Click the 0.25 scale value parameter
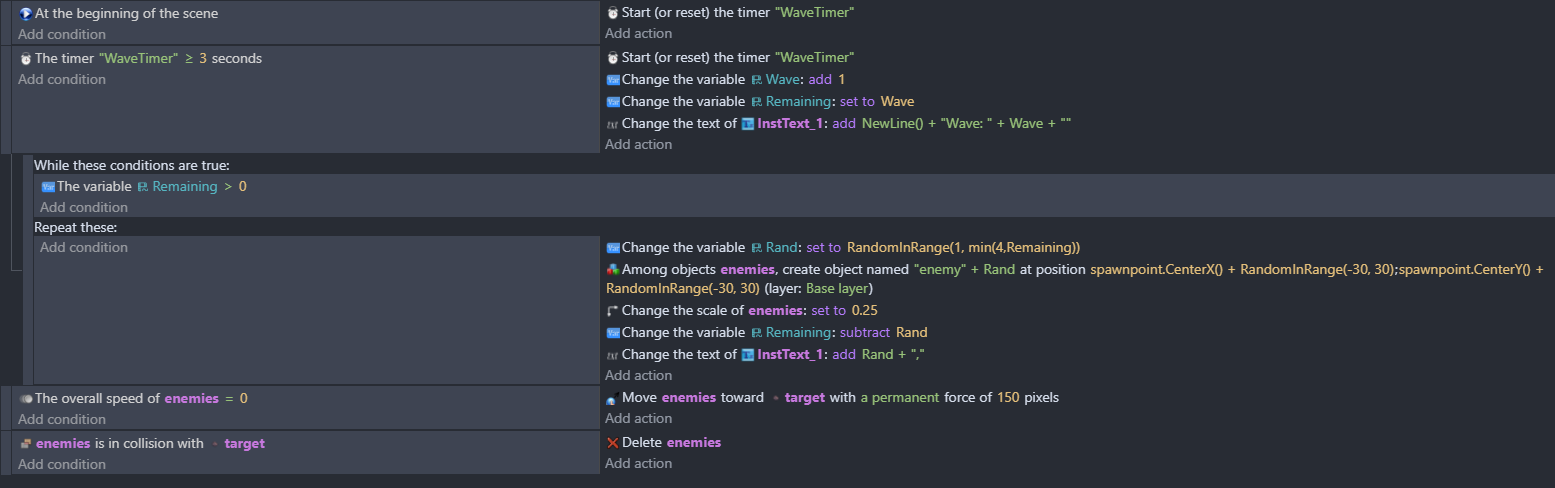1555x488 pixels. (x=864, y=311)
